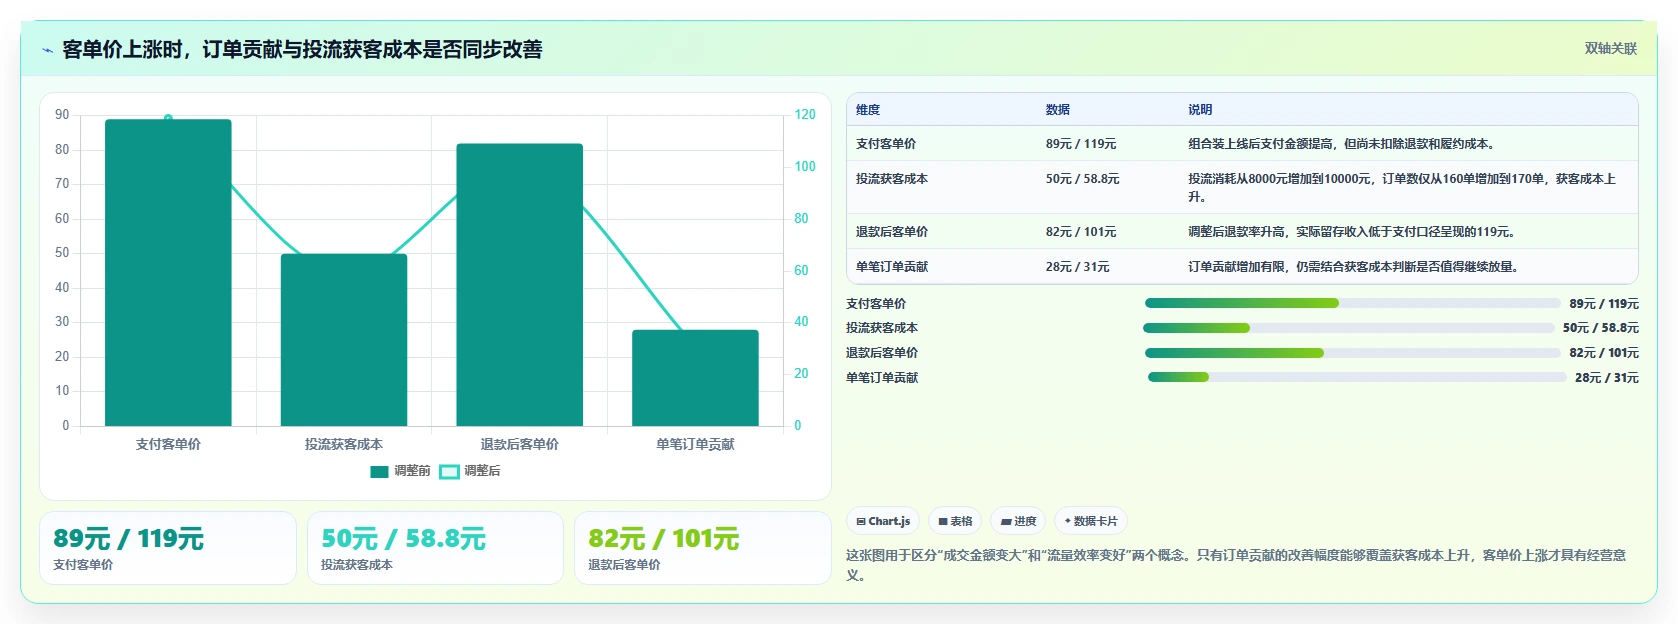Click the 退款后客单价 progress bar
The width and height of the screenshot is (1678, 624).
point(1352,353)
